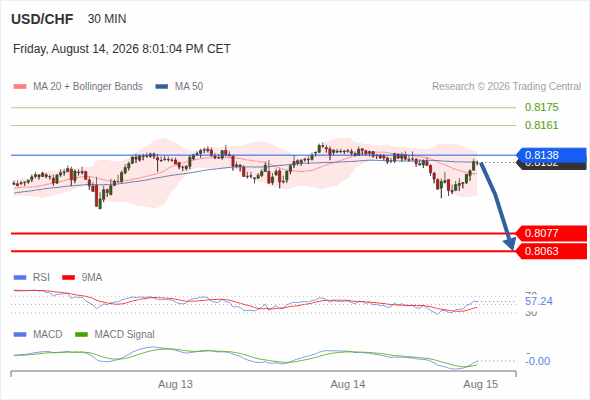Screen dimensions: 590x400
Task: Click the 9MA red legend swatch
Action: pyautogui.click(x=68, y=278)
